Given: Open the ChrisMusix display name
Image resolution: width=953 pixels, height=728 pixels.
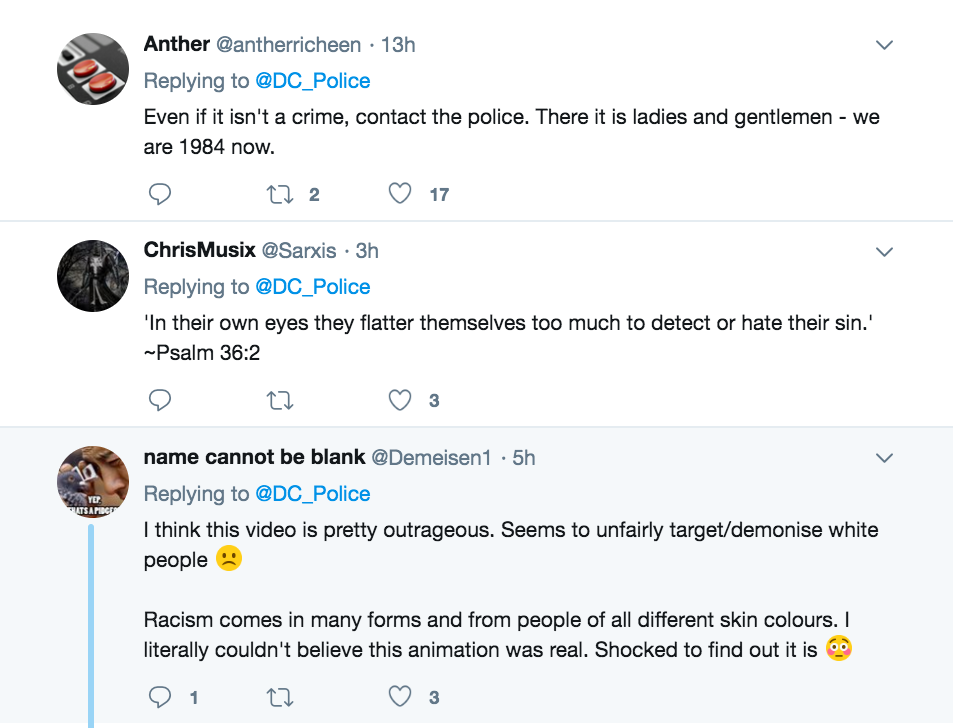Looking at the screenshot, I should coord(198,251).
